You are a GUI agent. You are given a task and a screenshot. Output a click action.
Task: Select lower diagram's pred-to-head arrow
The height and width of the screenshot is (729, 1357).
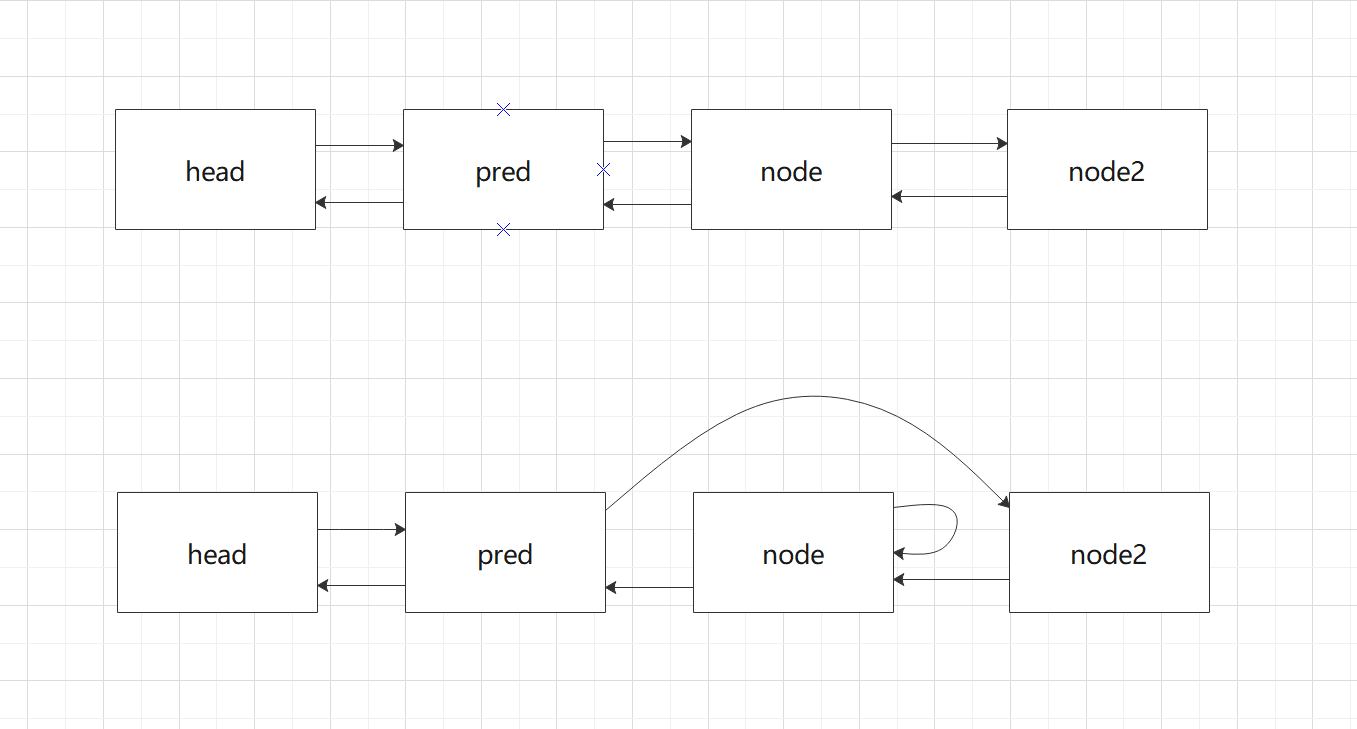[362, 586]
